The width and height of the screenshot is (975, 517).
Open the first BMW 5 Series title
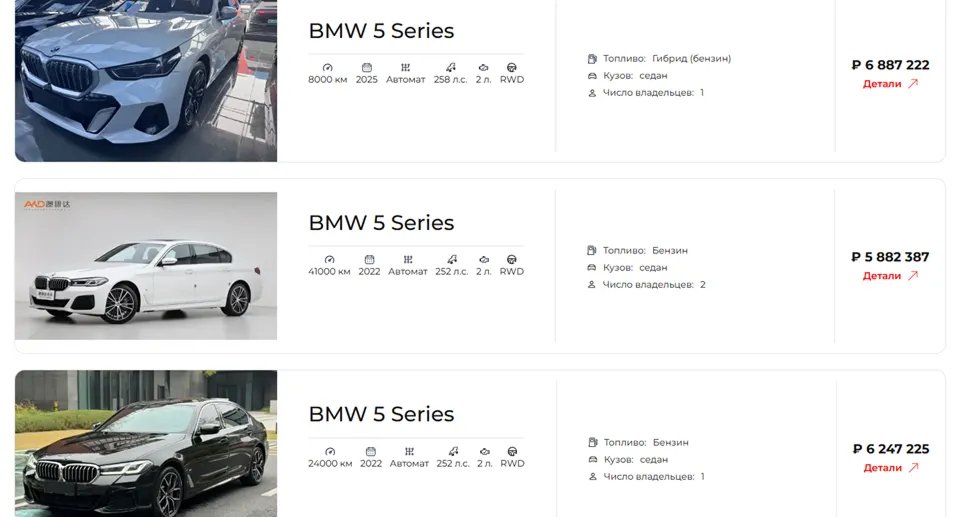coord(381,30)
